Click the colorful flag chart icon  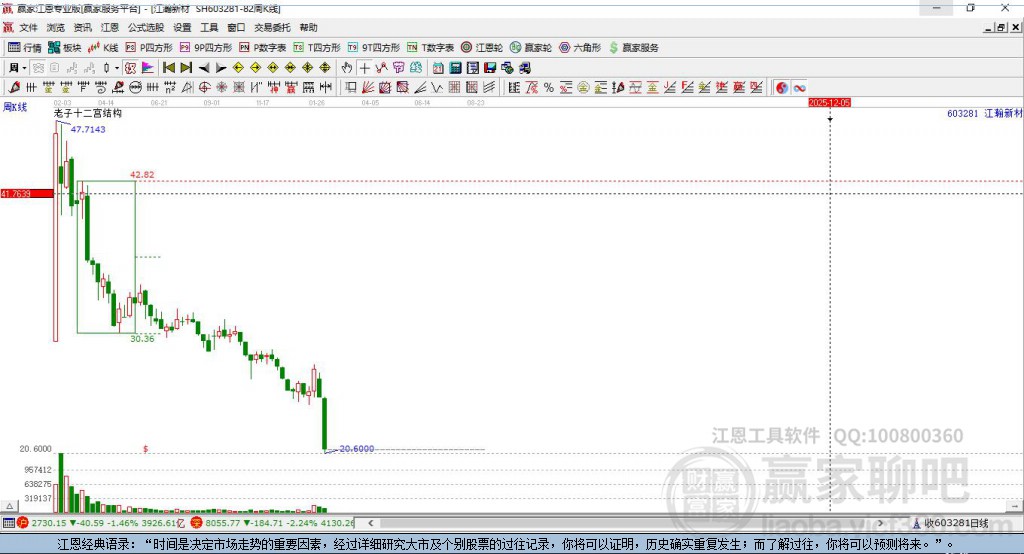coord(148,68)
